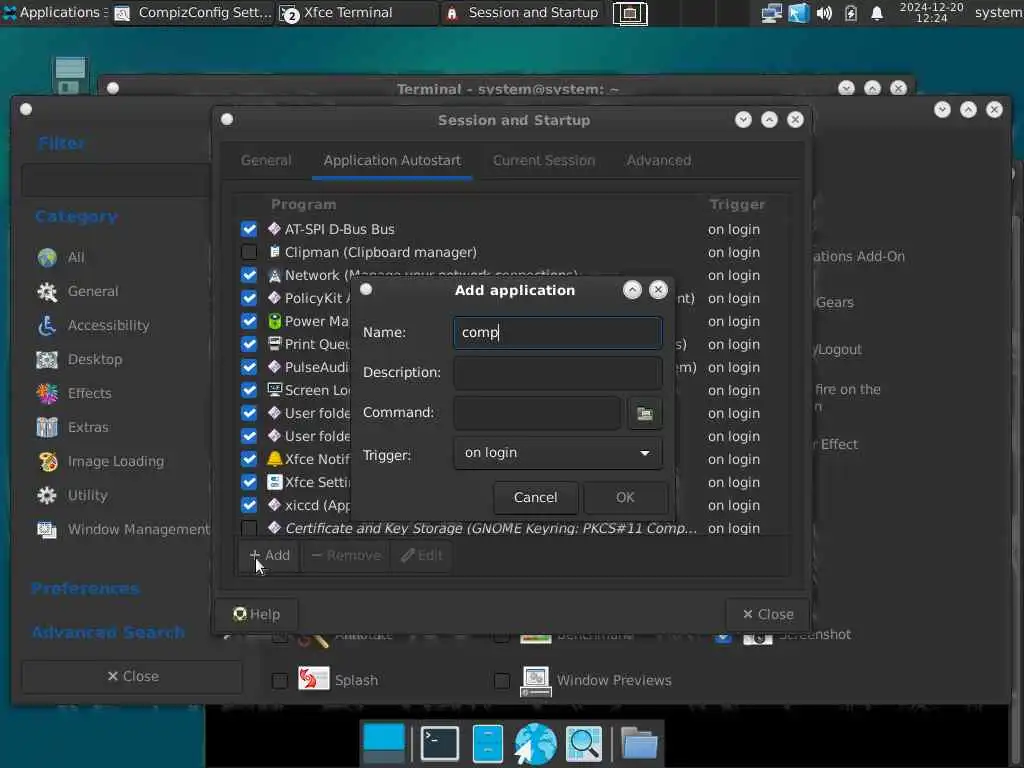This screenshot has height=768, width=1024.
Task: Click the Edit button in autostart list
Action: coord(421,556)
